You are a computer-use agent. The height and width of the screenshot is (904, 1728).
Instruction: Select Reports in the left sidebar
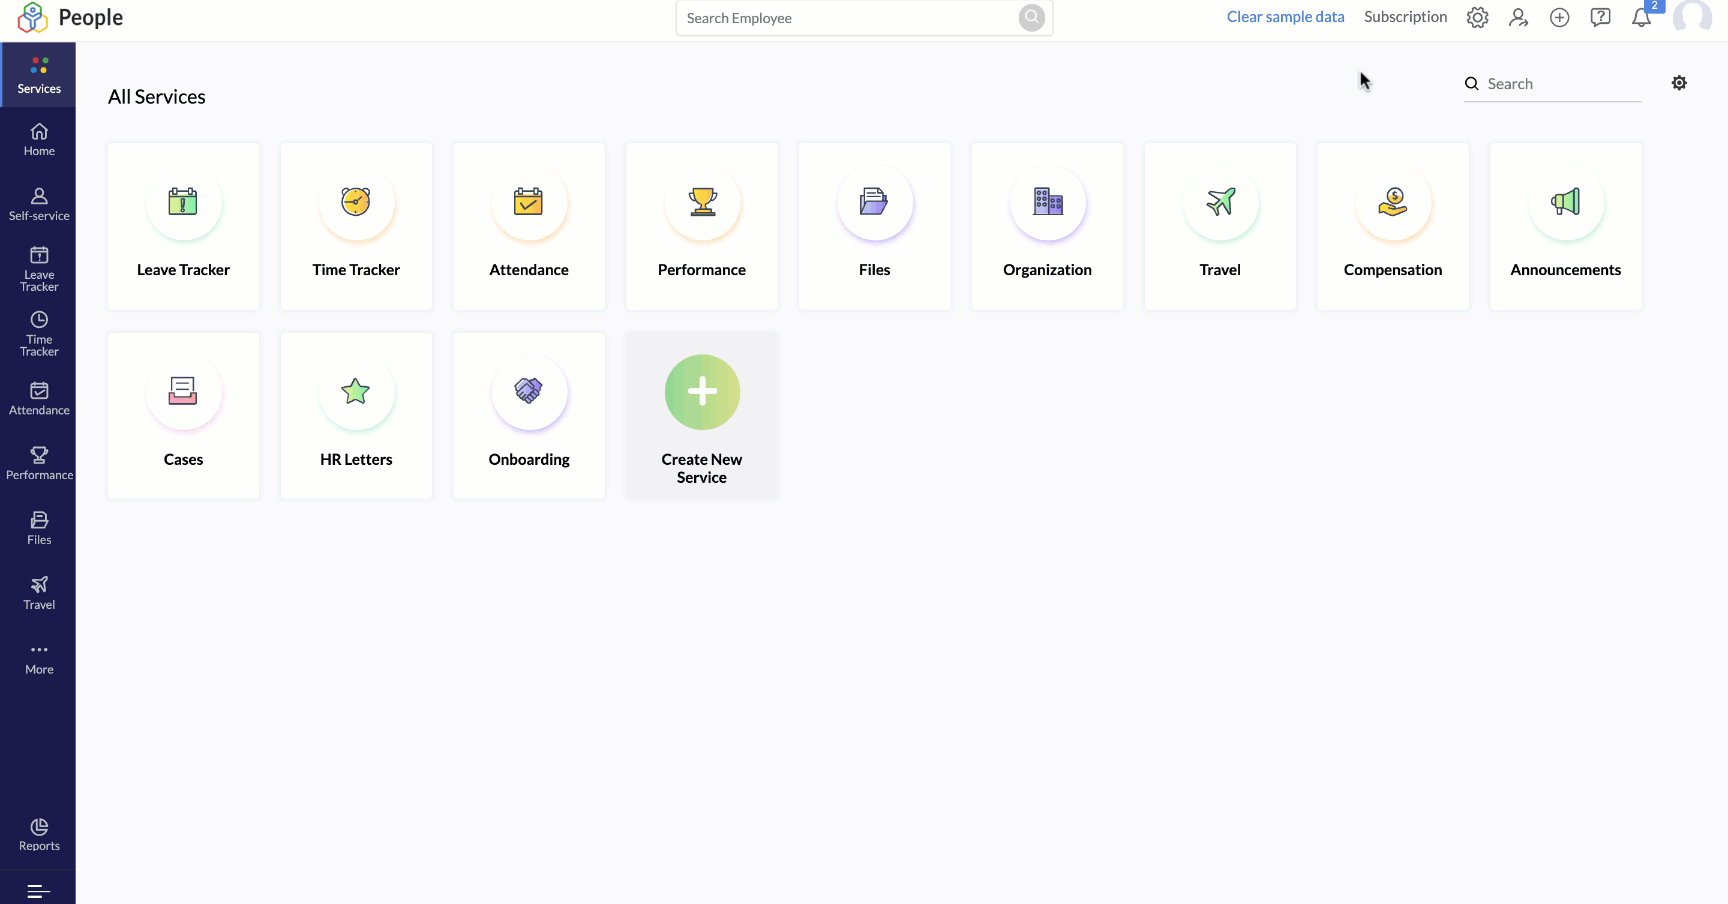tap(38, 833)
